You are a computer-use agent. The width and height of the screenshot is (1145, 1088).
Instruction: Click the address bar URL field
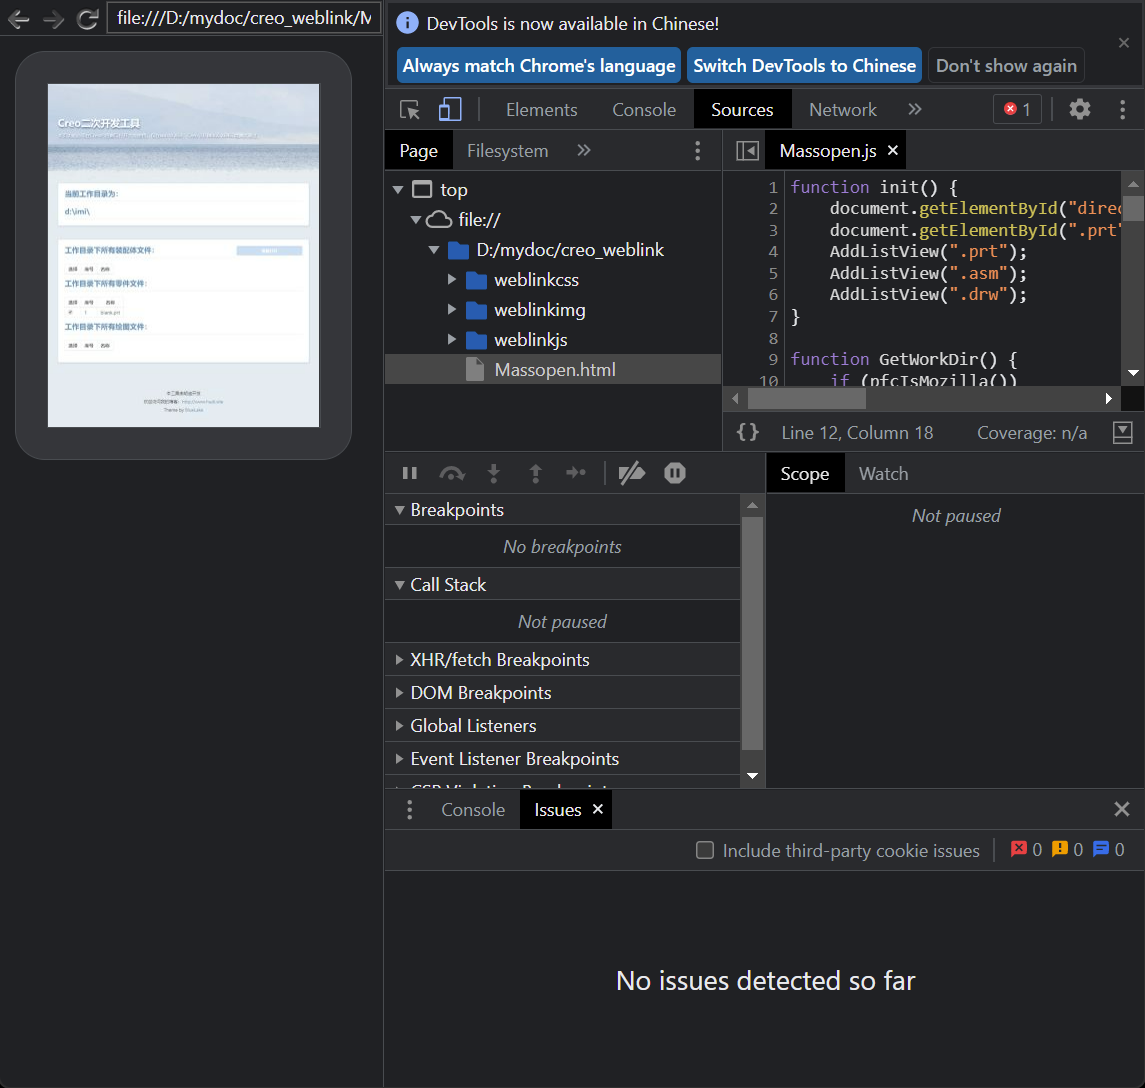[244, 18]
